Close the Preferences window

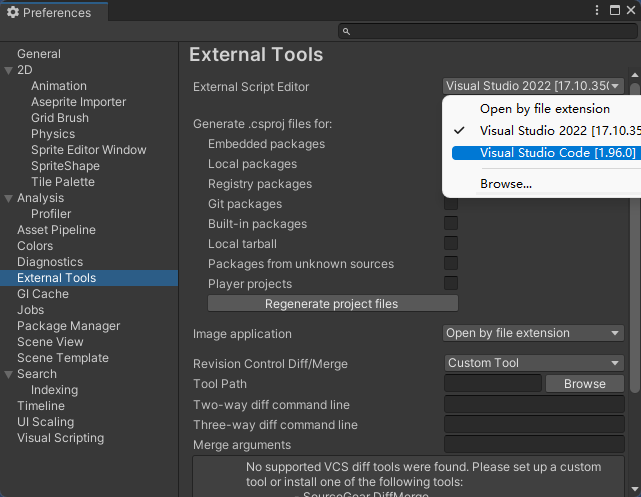(631, 10)
